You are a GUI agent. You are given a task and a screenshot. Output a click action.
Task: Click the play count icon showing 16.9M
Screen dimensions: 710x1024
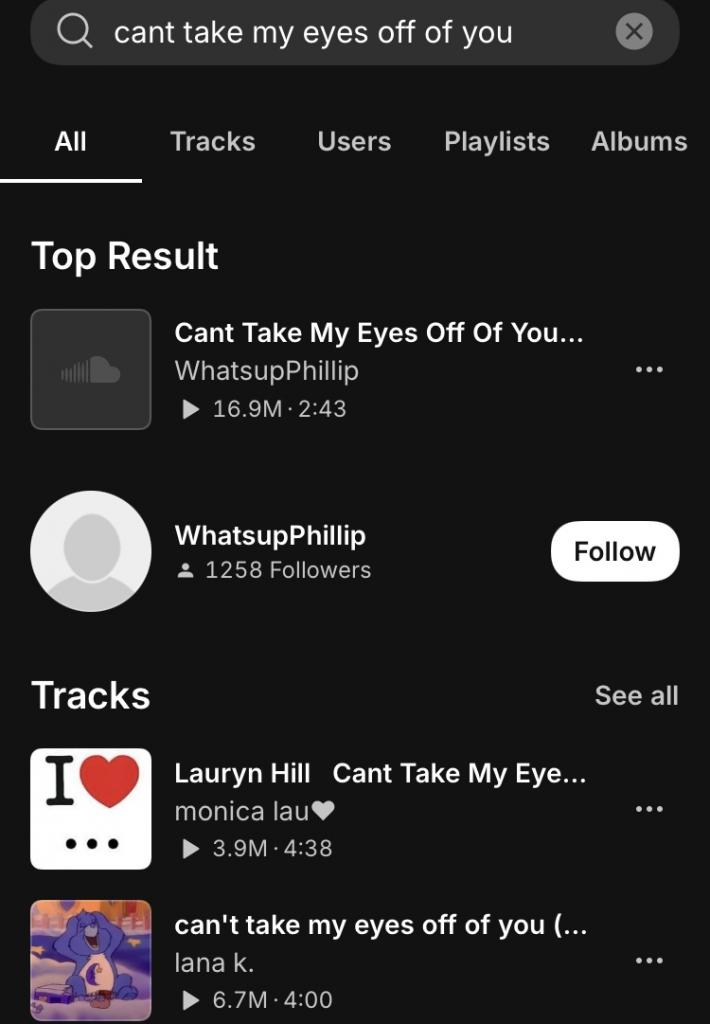tap(190, 409)
